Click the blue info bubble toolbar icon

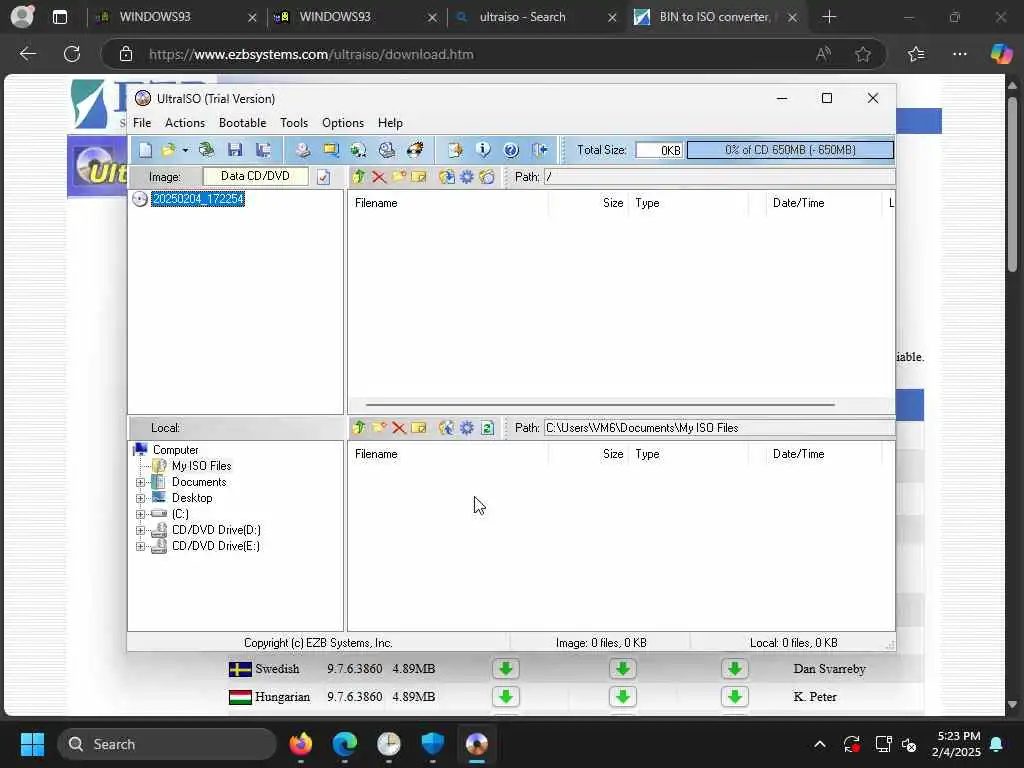[483, 150]
